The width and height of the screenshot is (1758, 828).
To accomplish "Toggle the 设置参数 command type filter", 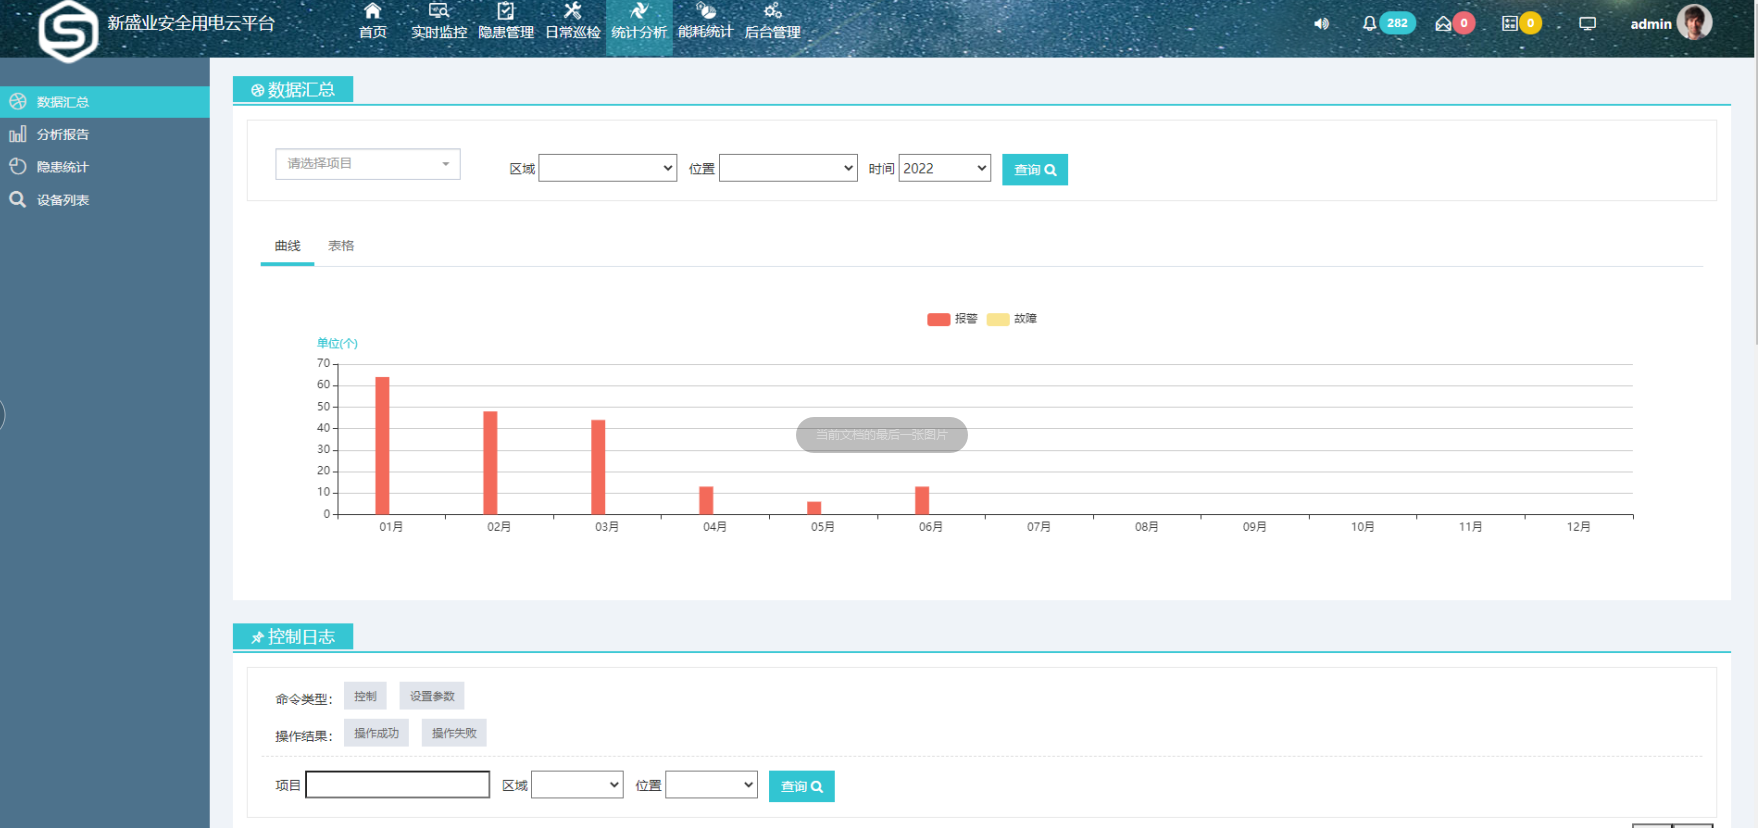I will (432, 696).
